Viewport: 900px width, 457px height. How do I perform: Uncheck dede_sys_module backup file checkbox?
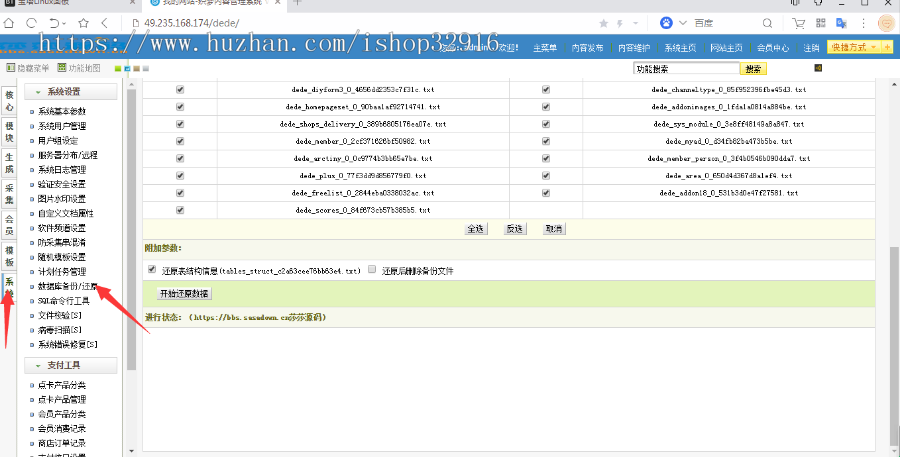546,124
